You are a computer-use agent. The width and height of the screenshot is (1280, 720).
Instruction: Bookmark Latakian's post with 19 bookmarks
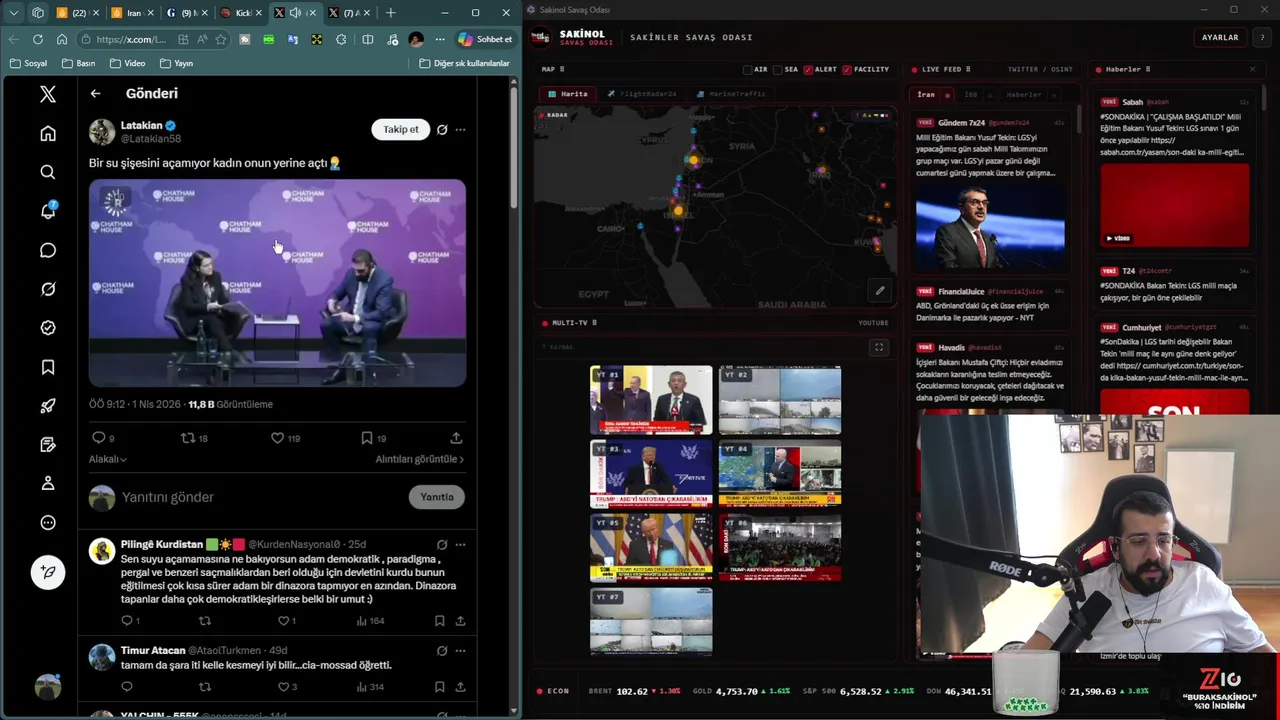pyautogui.click(x=367, y=438)
